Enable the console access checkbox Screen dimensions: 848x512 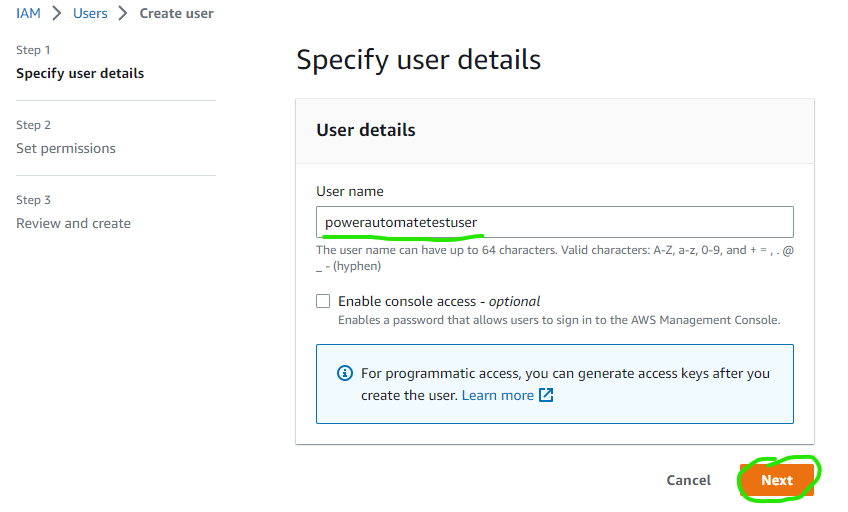click(323, 301)
